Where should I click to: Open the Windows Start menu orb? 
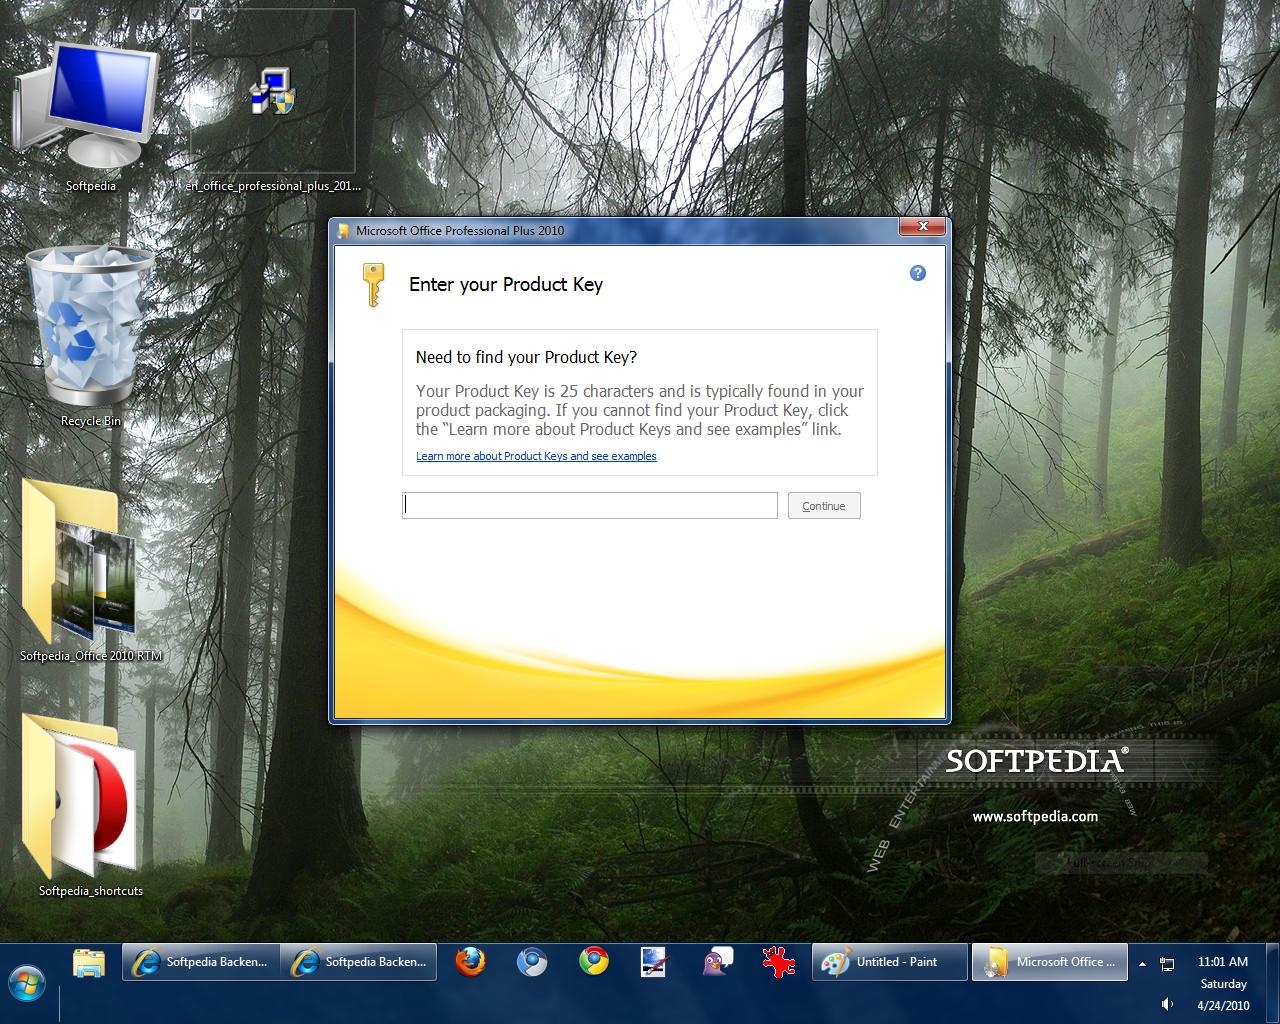click(x=27, y=982)
